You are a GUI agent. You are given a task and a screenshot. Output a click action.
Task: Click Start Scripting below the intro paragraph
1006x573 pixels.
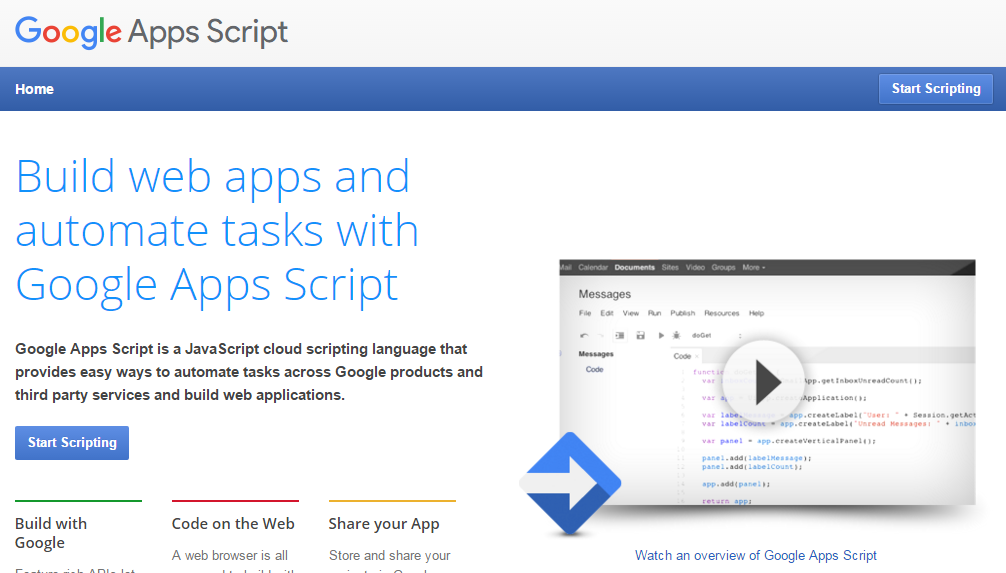coord(72,443)
